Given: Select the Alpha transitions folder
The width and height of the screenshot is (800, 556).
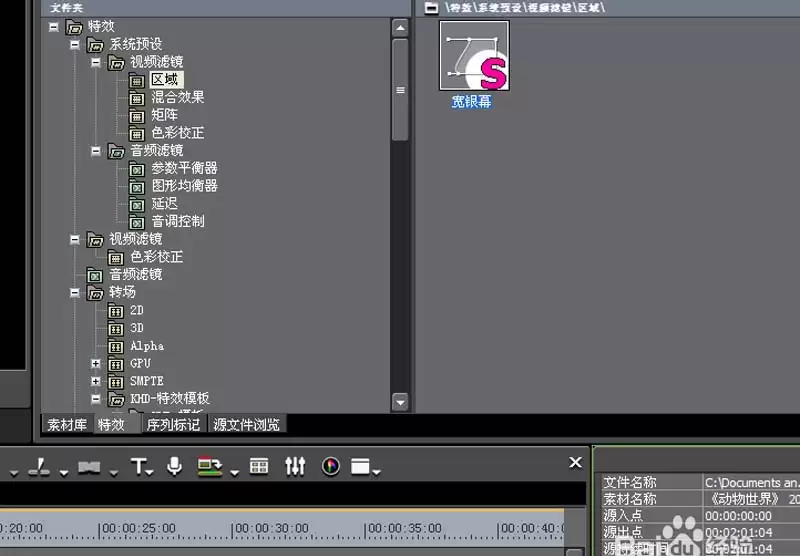Looking at the screenshot, I should coord(147,346).
